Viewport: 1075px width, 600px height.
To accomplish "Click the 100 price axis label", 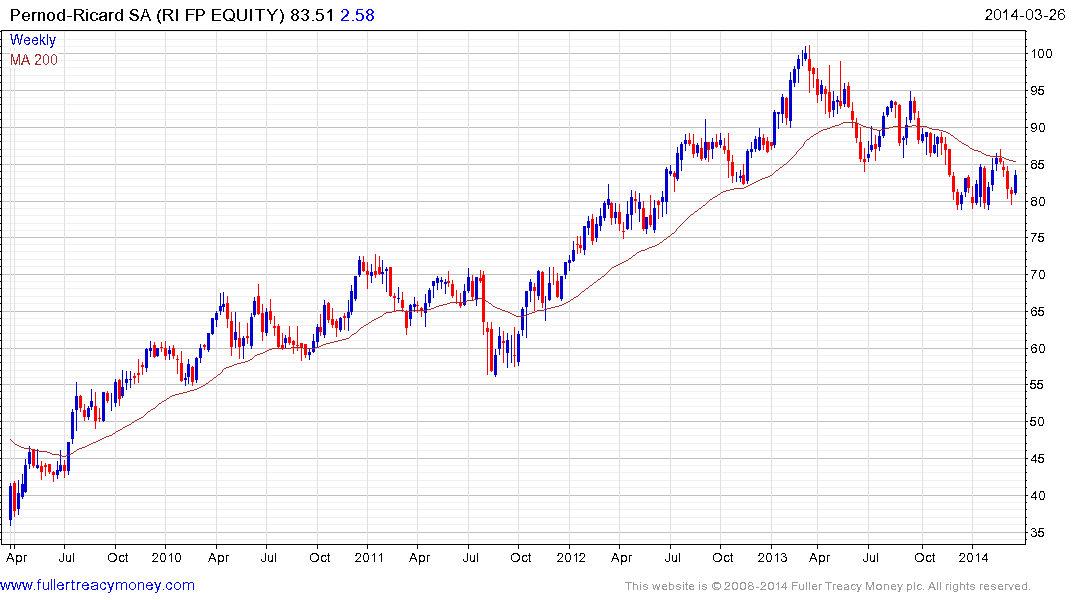I will 1042,53.
